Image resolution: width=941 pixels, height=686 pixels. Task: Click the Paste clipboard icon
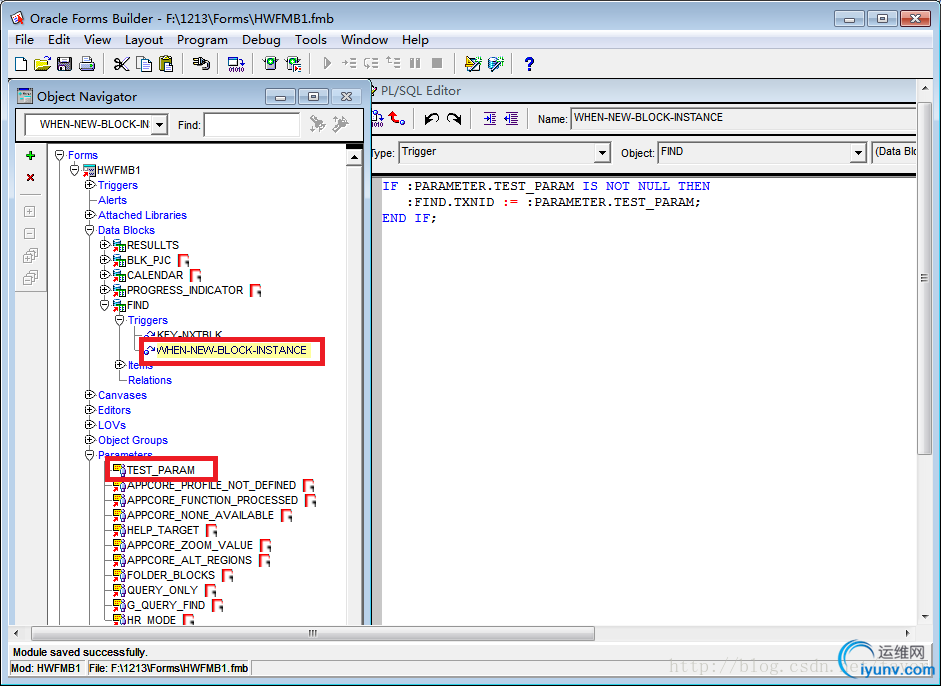pyautogui.click(x=166, y=64)
